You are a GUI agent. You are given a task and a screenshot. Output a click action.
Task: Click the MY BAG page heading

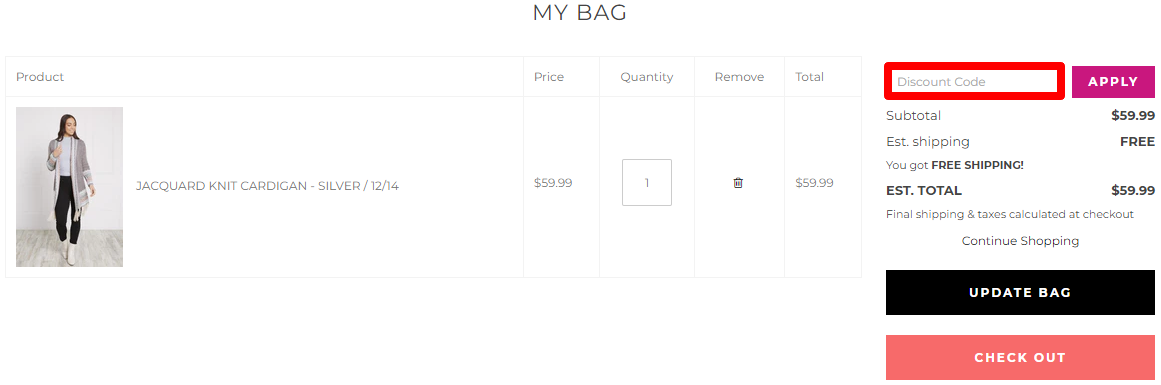click(580, 13)
